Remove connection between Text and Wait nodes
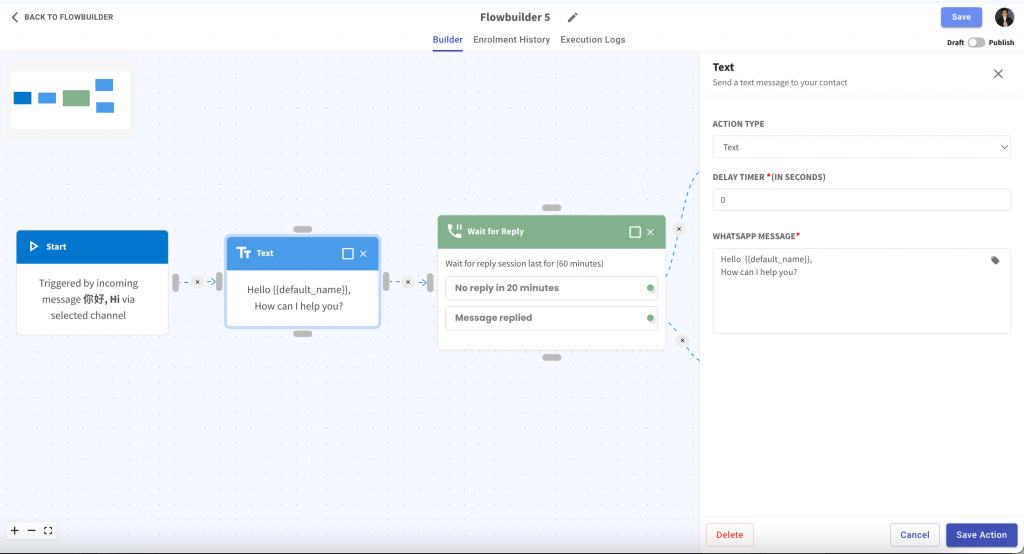 408,282
